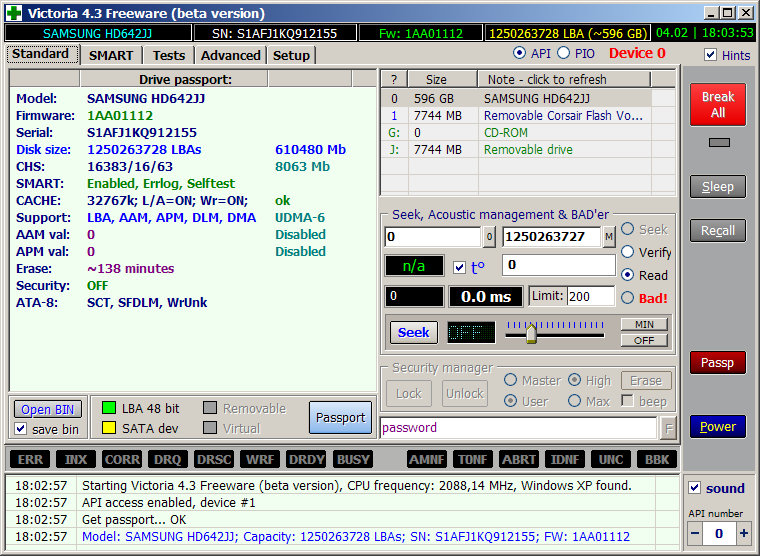Increase API number with plus button
The height and width of the screenshot is (556, 760).
coord(744,534)
